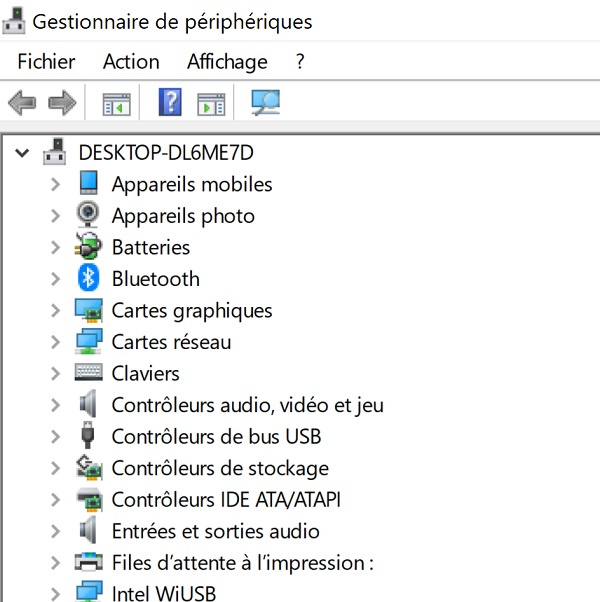600x602 pixels.
Task: Select the Batteries label
Action: [151, 247]
